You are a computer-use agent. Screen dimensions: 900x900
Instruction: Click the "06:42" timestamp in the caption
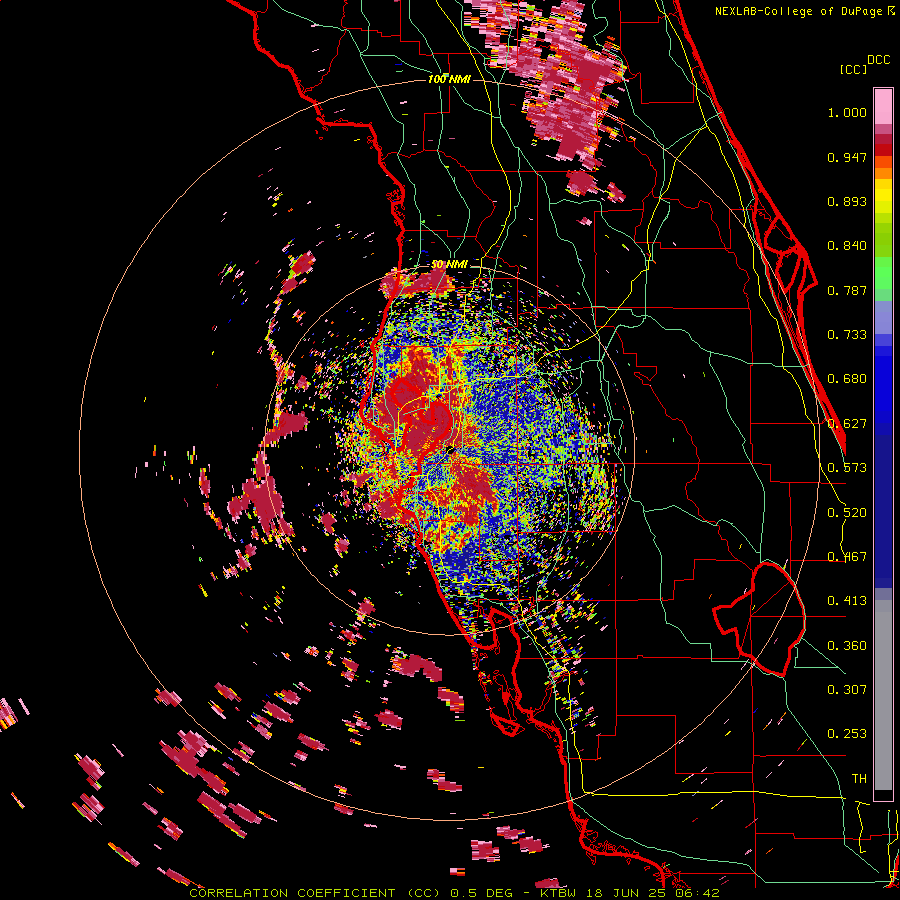point(697,893)
